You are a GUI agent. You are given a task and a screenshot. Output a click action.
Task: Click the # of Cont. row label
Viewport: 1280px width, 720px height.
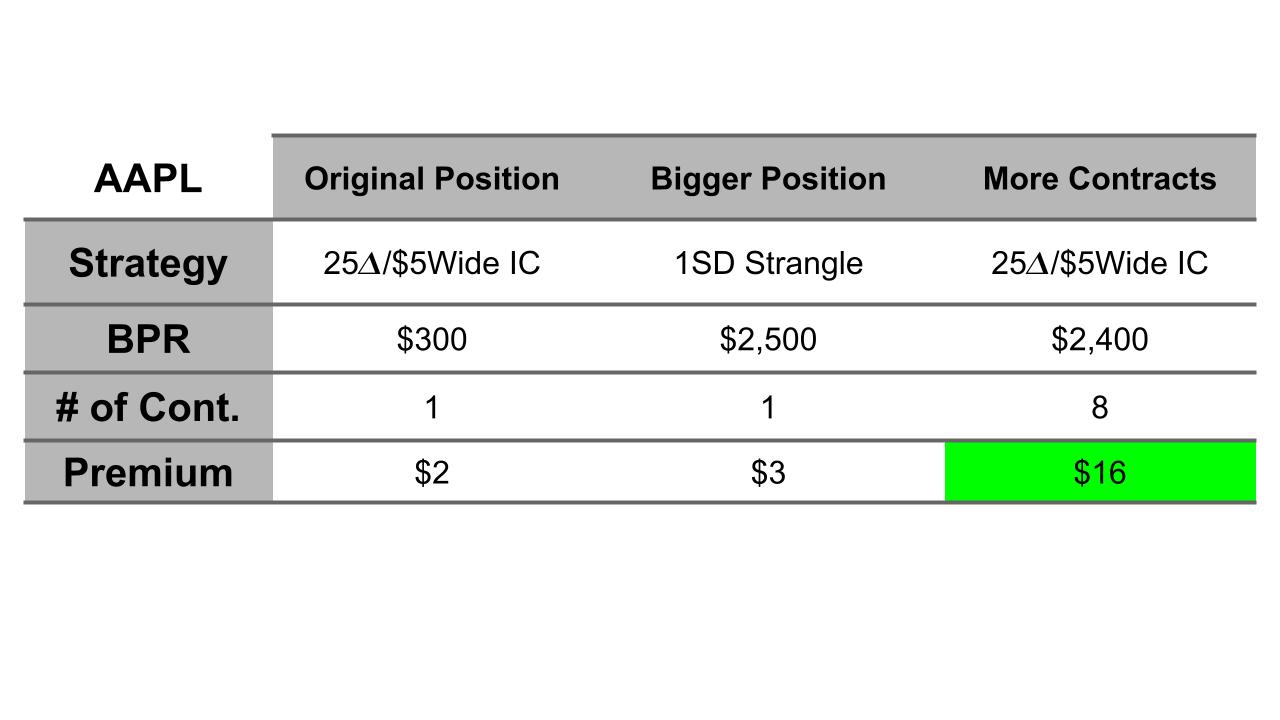(x=148, y=407)
